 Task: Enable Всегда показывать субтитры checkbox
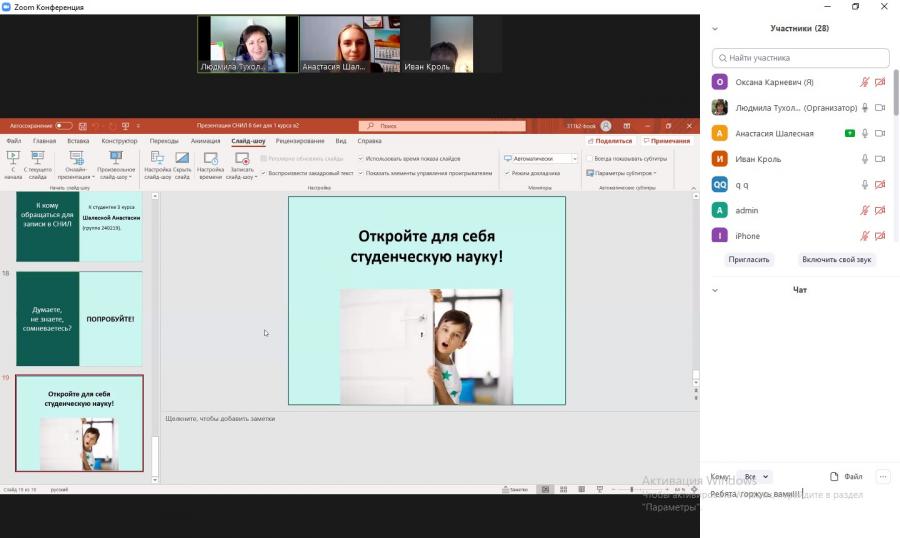tap(589, 158)
